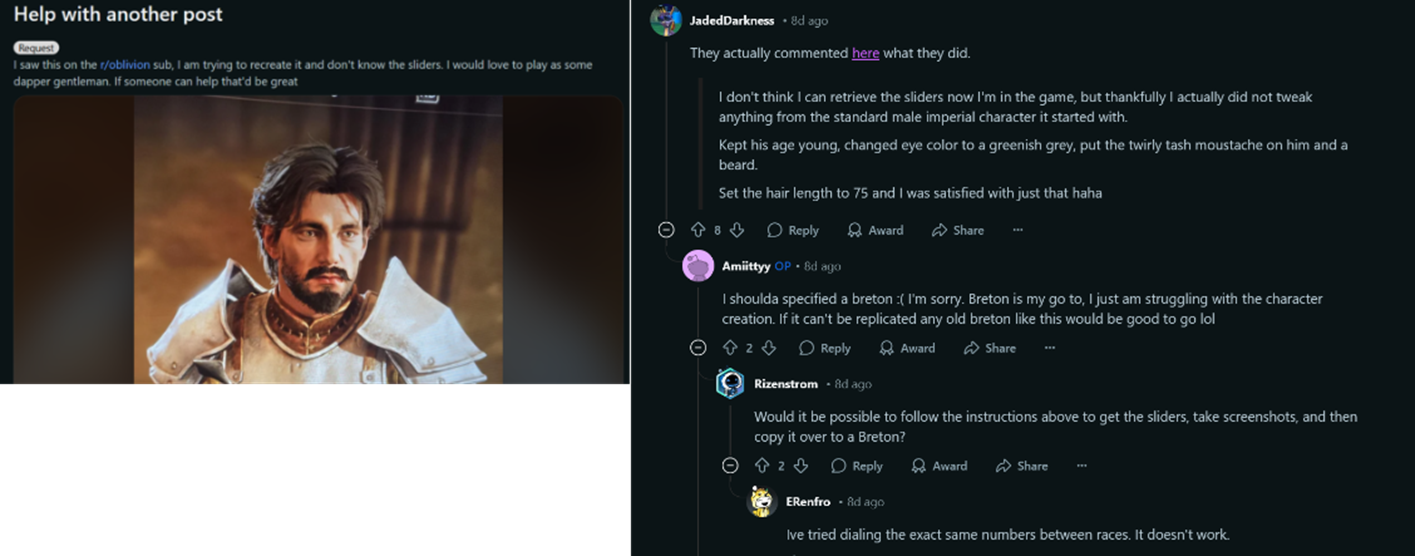This screenshot has width=1415, height=556.
Task: Upvote Amiittyy's Breton comment
Action: (729, 348)
